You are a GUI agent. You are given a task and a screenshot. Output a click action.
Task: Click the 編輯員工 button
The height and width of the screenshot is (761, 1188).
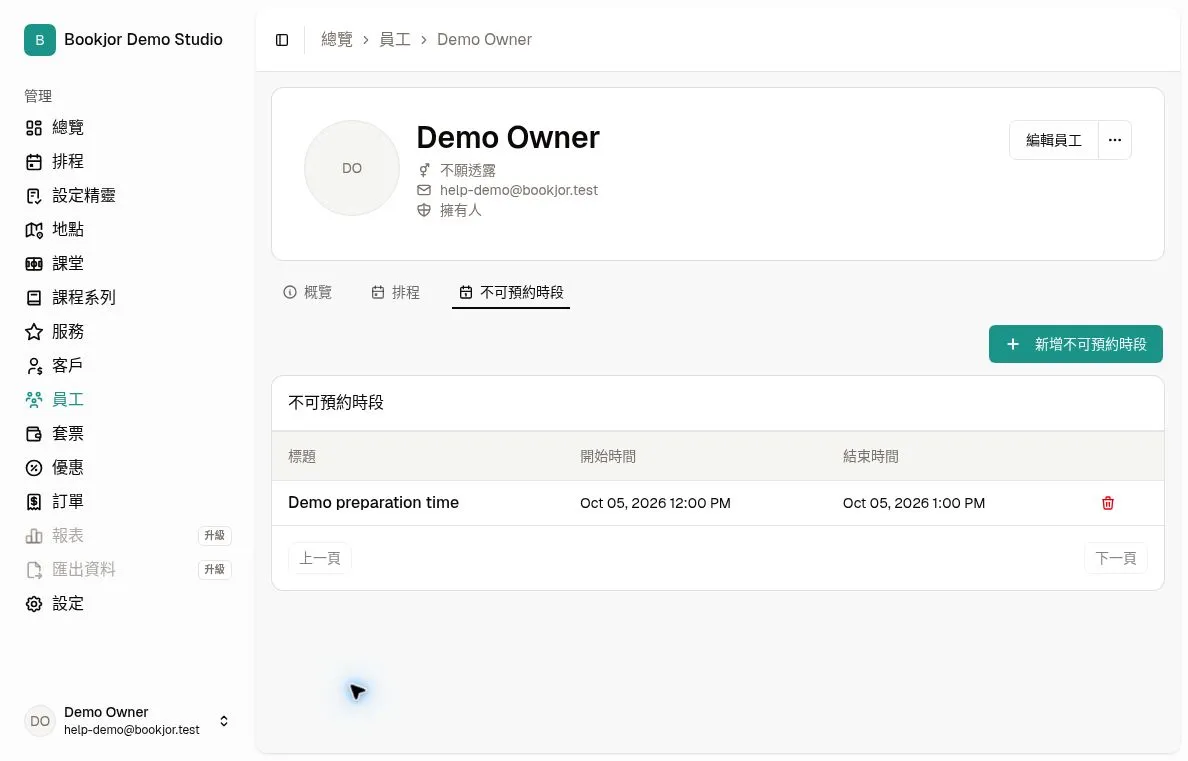1053,140
